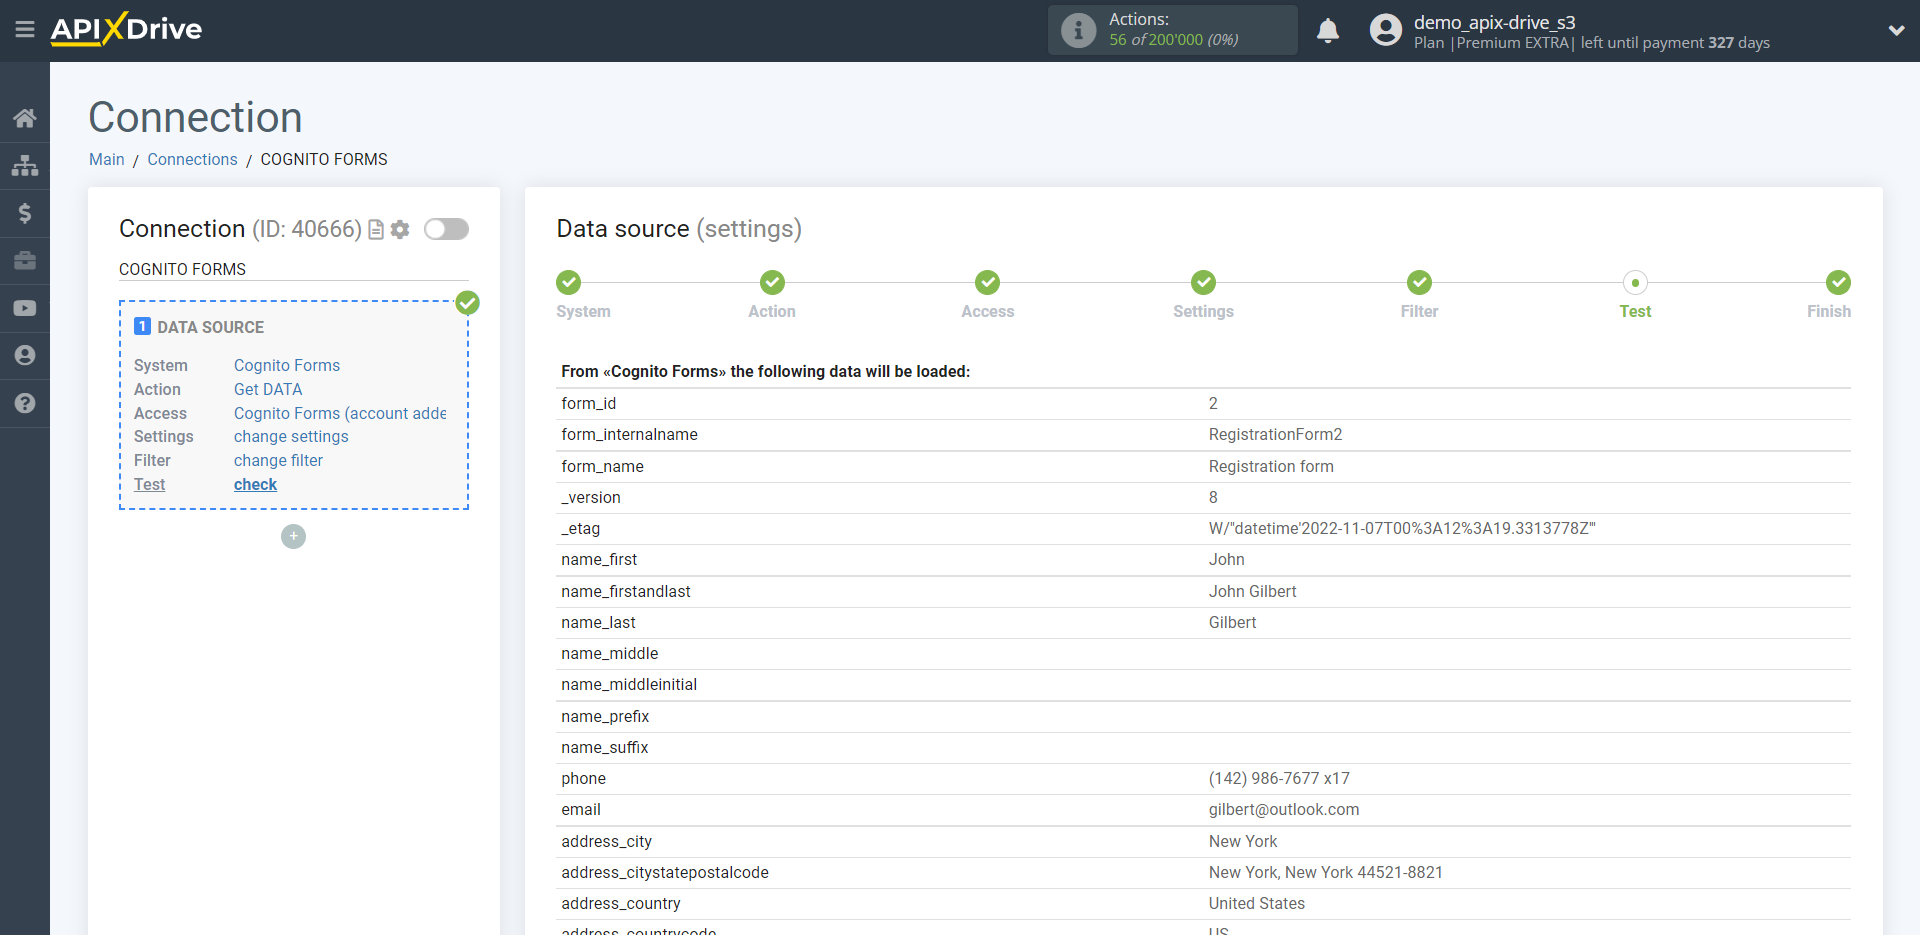Select the form_name value Registration form
The width and height of the screenshot is (1920, 935).
1271,467
